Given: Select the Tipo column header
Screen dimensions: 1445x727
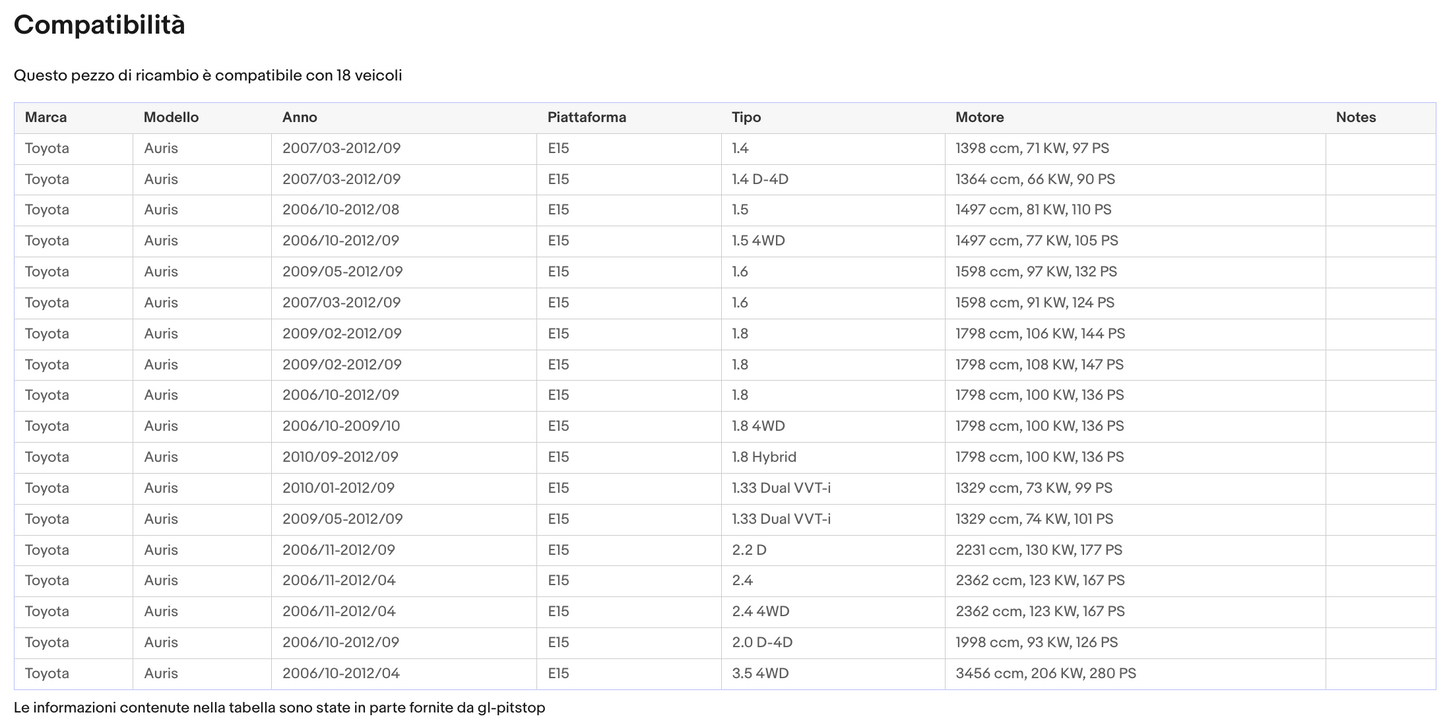Looking at the screenshot, I should [746, 117].
